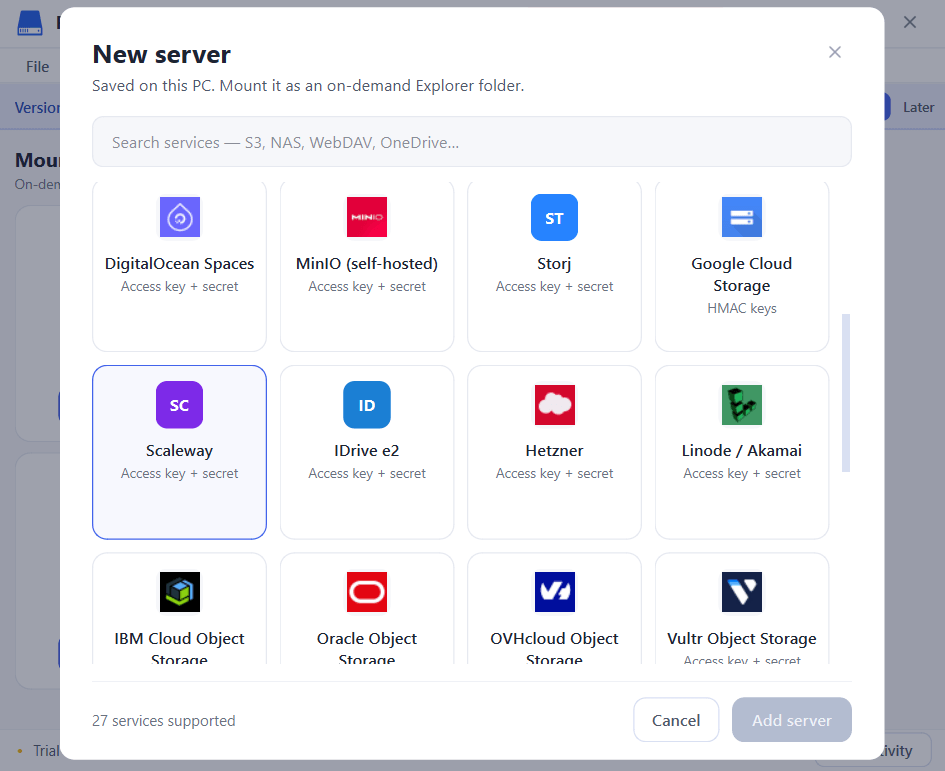Viewport: 945px width, 771px height.
Task: Choose the MinIO self-hosted logo
Action: (367, 217)
